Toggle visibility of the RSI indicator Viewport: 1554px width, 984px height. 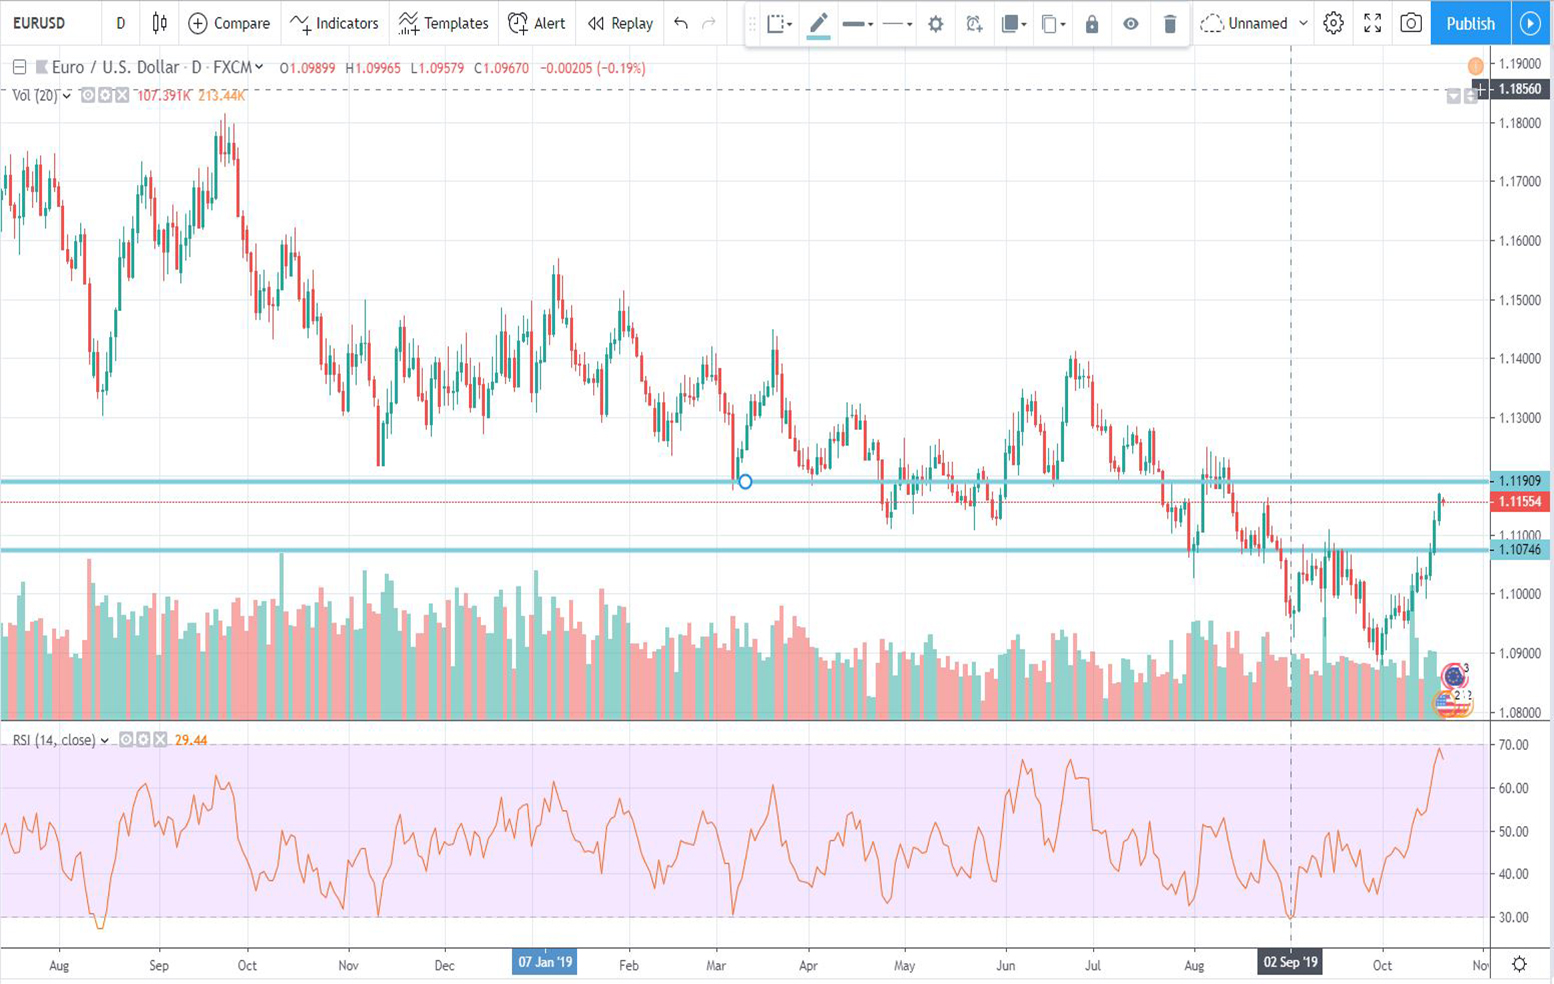tap(126, 740)
